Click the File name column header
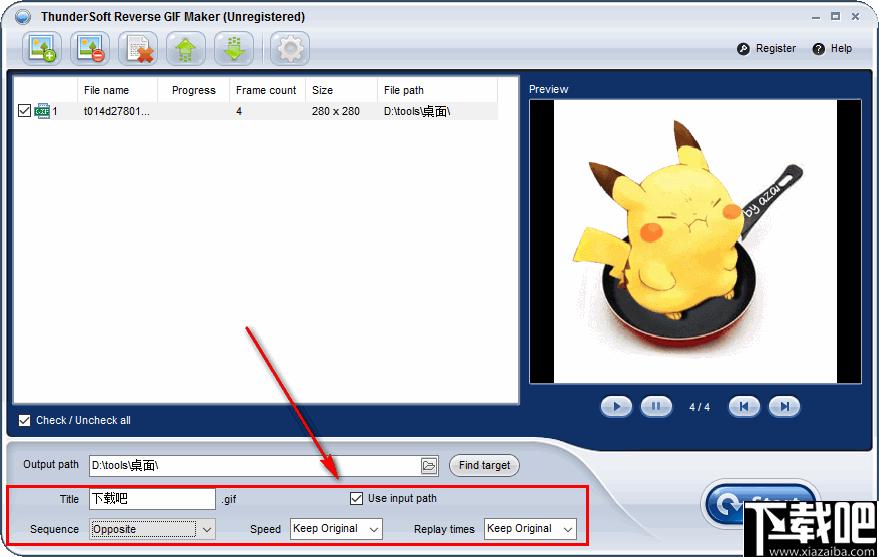Viewport: 879px width, 557px height. [x=117, y=90]
